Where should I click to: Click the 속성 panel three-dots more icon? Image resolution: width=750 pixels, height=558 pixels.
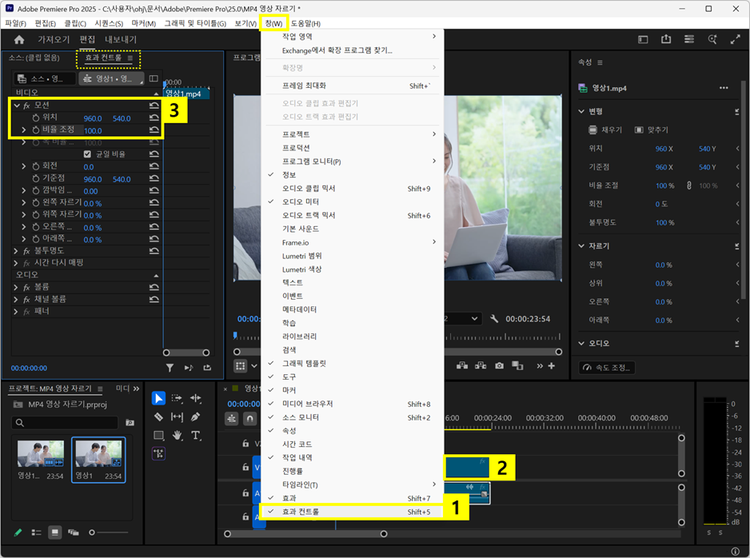(724, 88)
